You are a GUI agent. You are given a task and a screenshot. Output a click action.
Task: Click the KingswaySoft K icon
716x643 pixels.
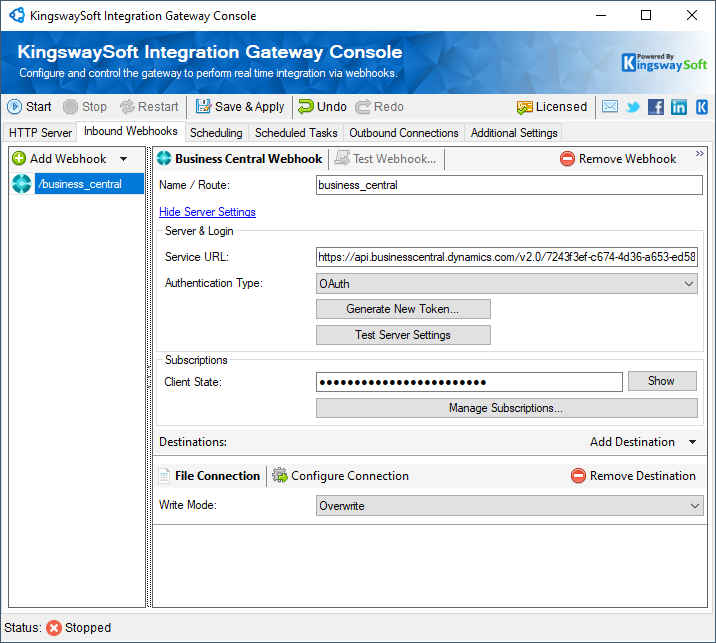point(701,107)
